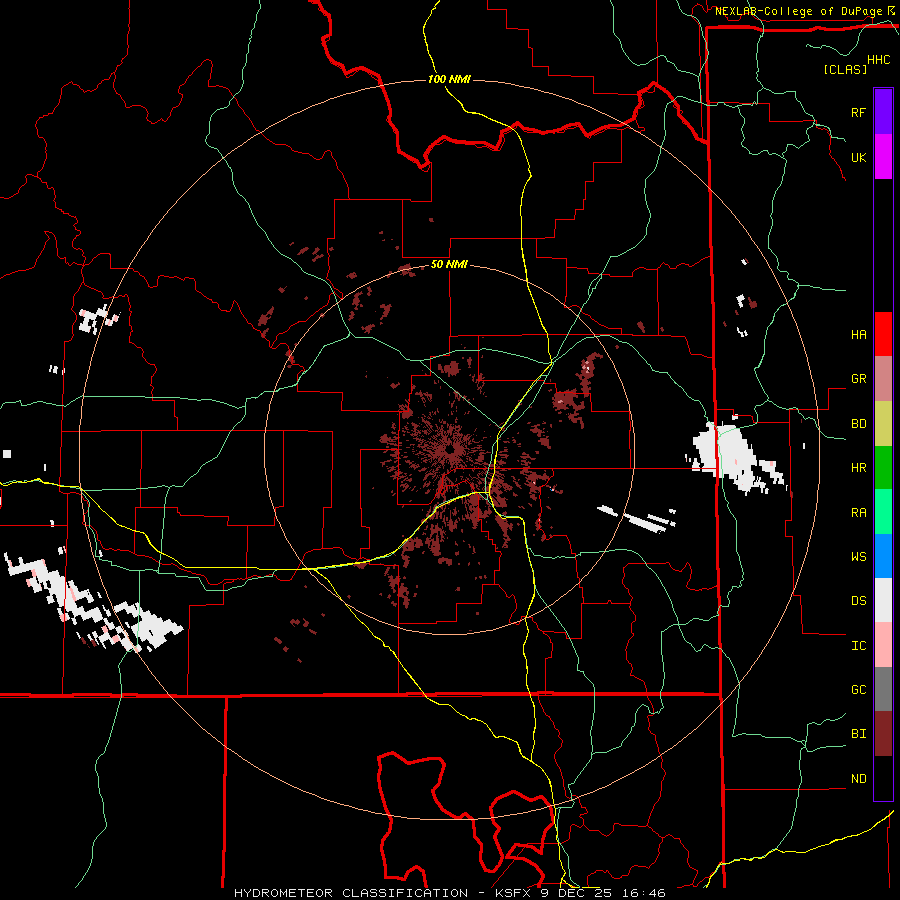Click the HYDROMETEOR CLASSIFICATION title text
This screenshot has height=900, width=900.
(x=351, y=893)
